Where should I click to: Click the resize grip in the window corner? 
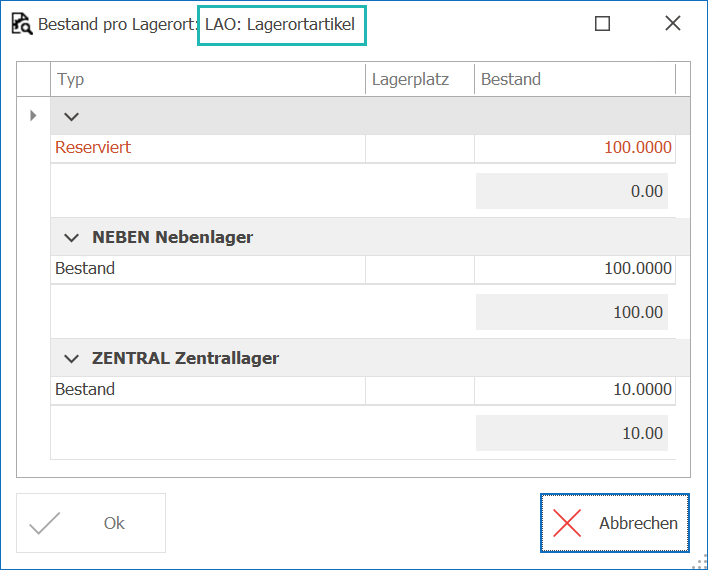click(699, 561)
